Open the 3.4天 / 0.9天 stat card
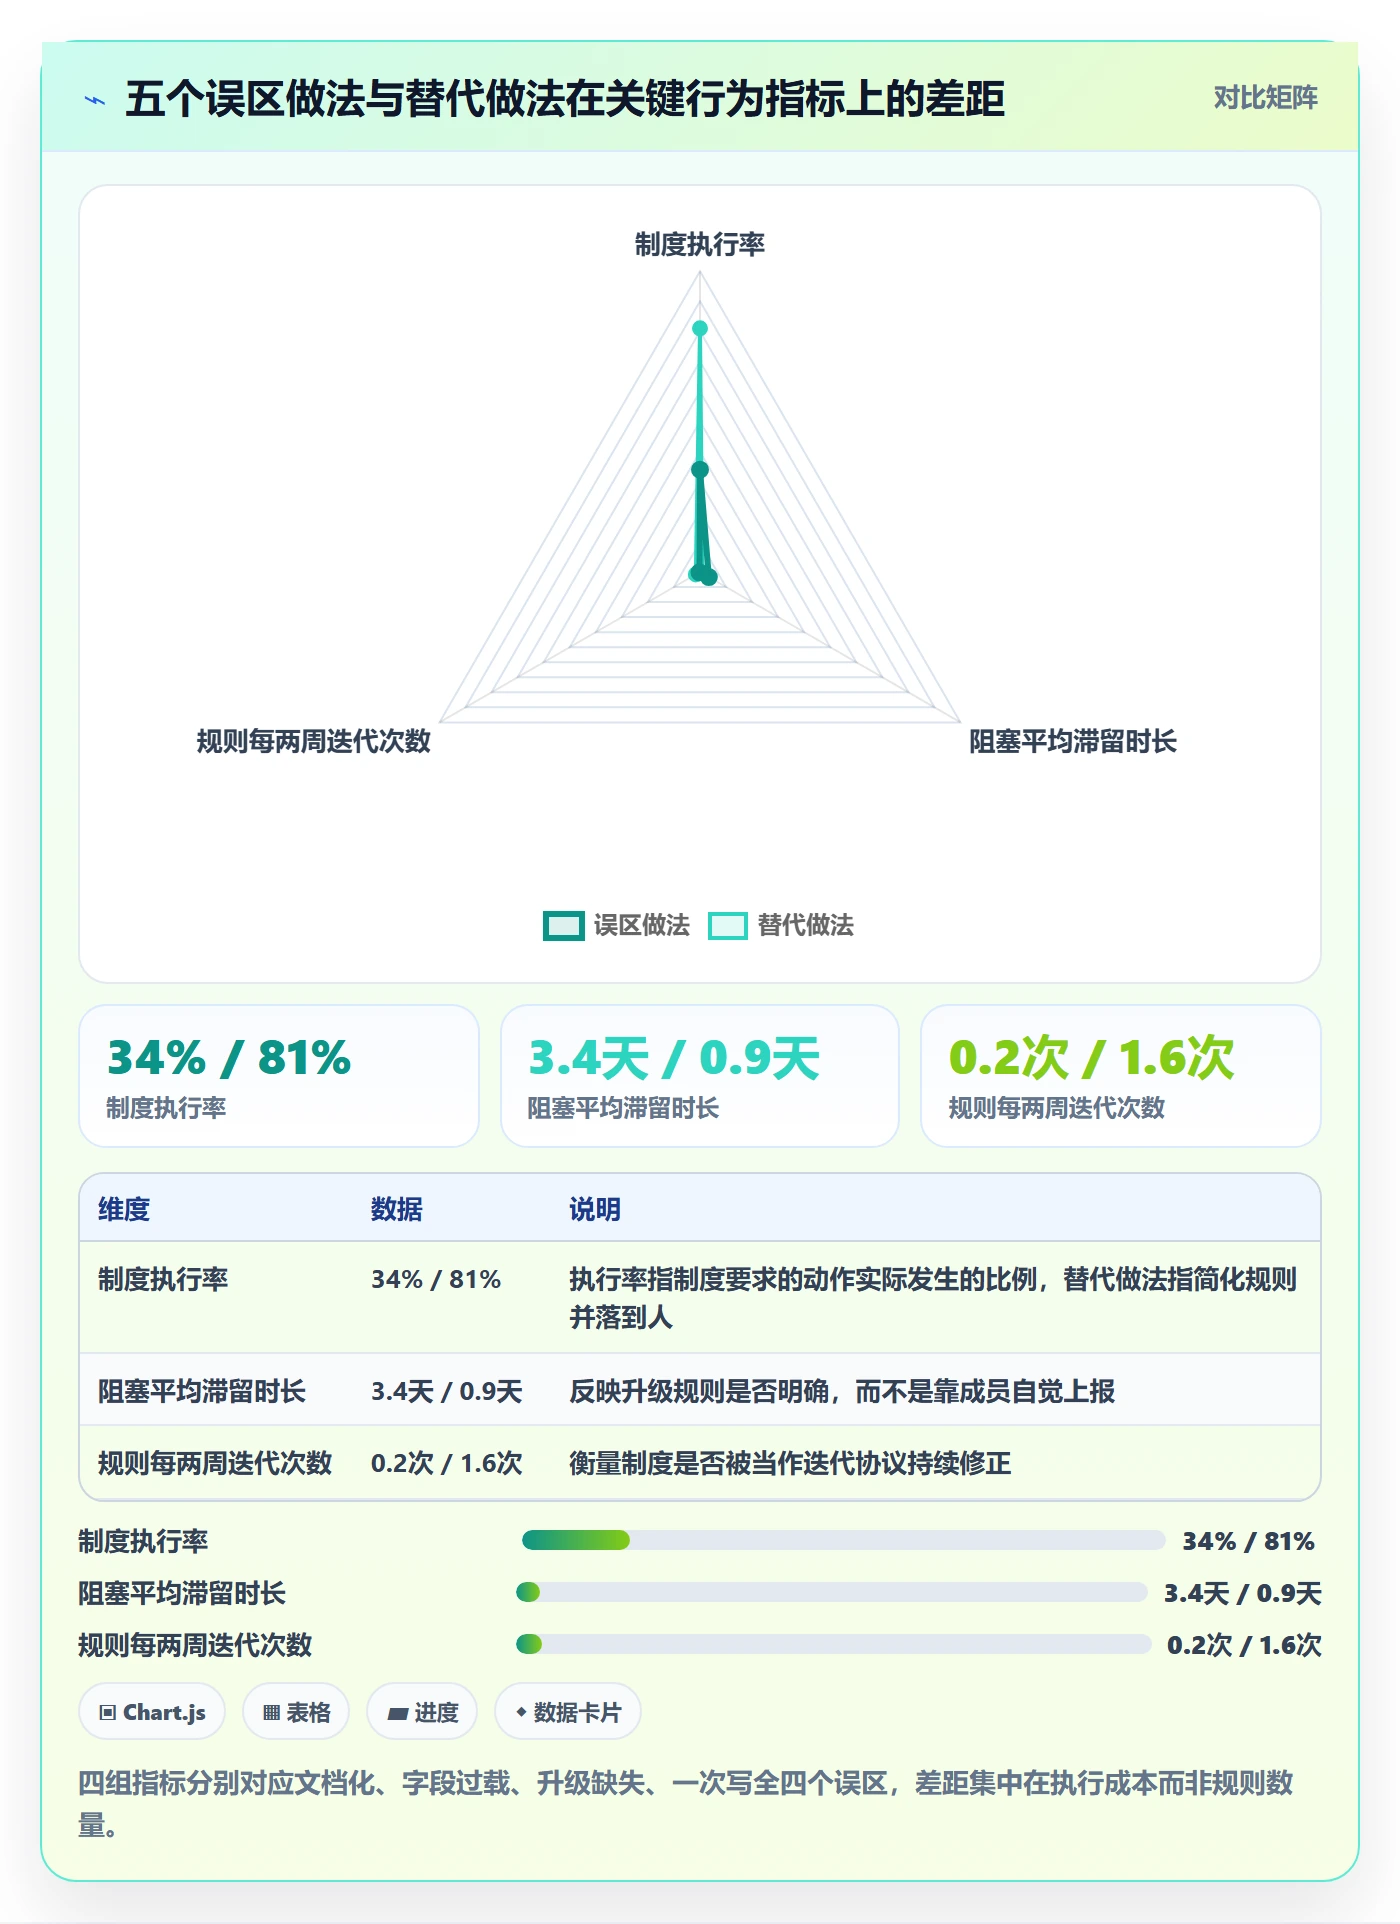 700,1076
